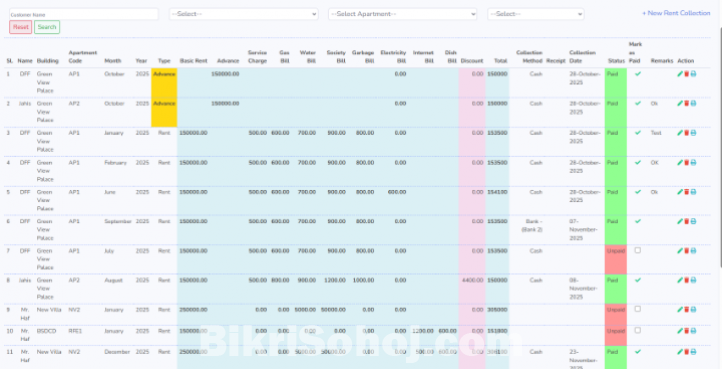Screen dimensions: 722x369
Task: Edit row 11 New Villa December rent
Action: click(x=680, y=351)
